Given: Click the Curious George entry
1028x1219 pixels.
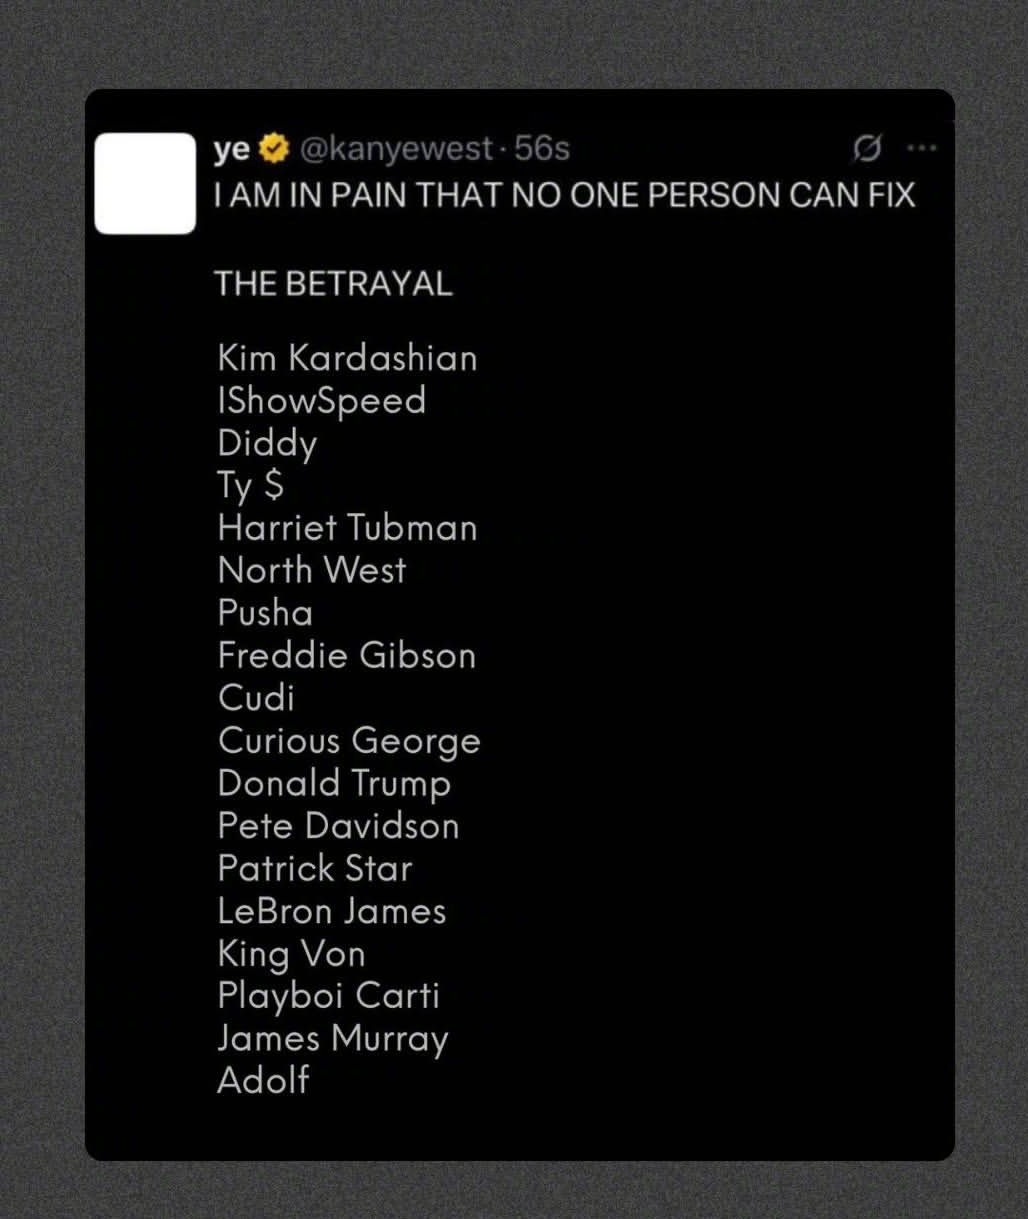Looking at the screenshot, I should (349, 742).
